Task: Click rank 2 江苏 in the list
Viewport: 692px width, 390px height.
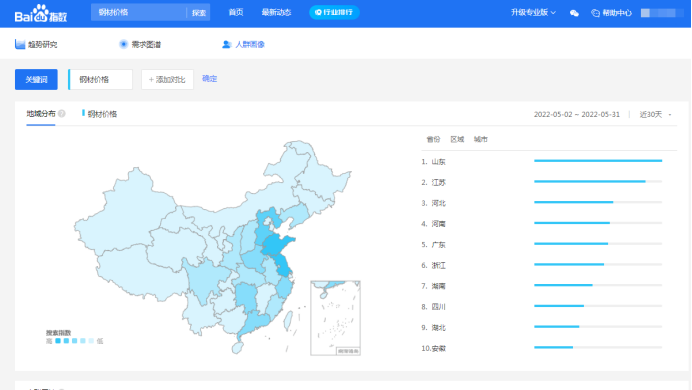Action: point(433,182)
